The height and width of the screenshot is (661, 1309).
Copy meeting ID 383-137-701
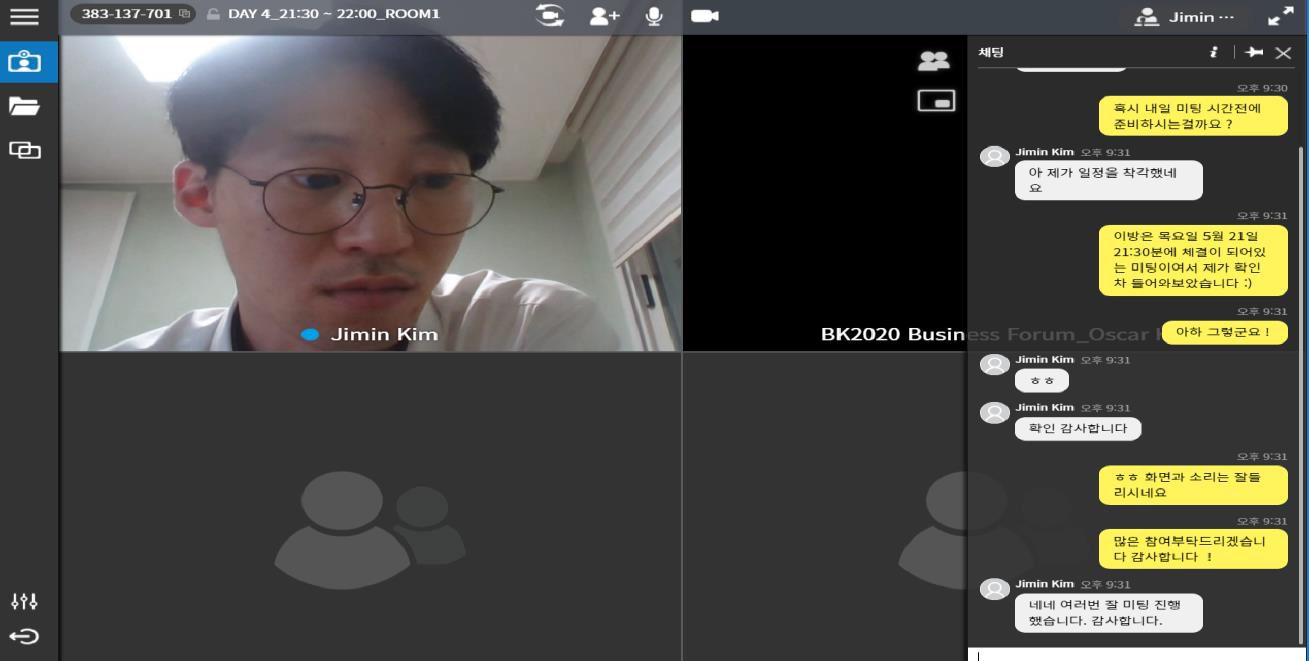point(185,15)
